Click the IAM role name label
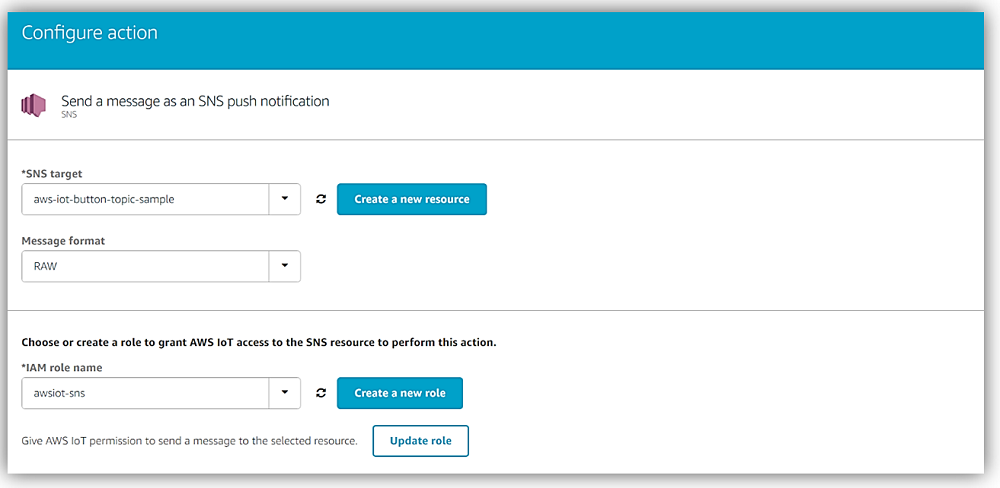 (x=61, y=367)
